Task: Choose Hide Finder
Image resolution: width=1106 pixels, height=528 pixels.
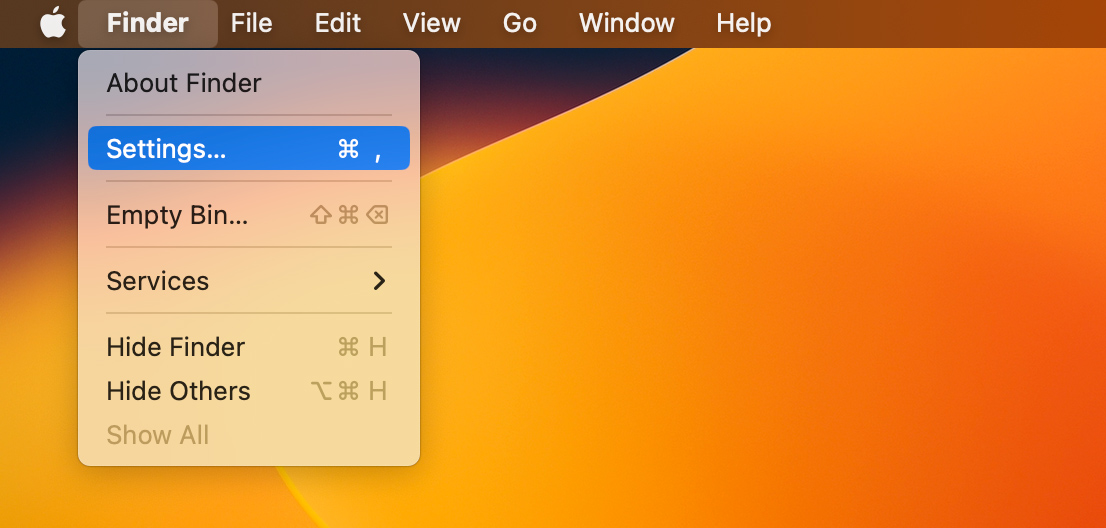Action: [x=249, y=347]
